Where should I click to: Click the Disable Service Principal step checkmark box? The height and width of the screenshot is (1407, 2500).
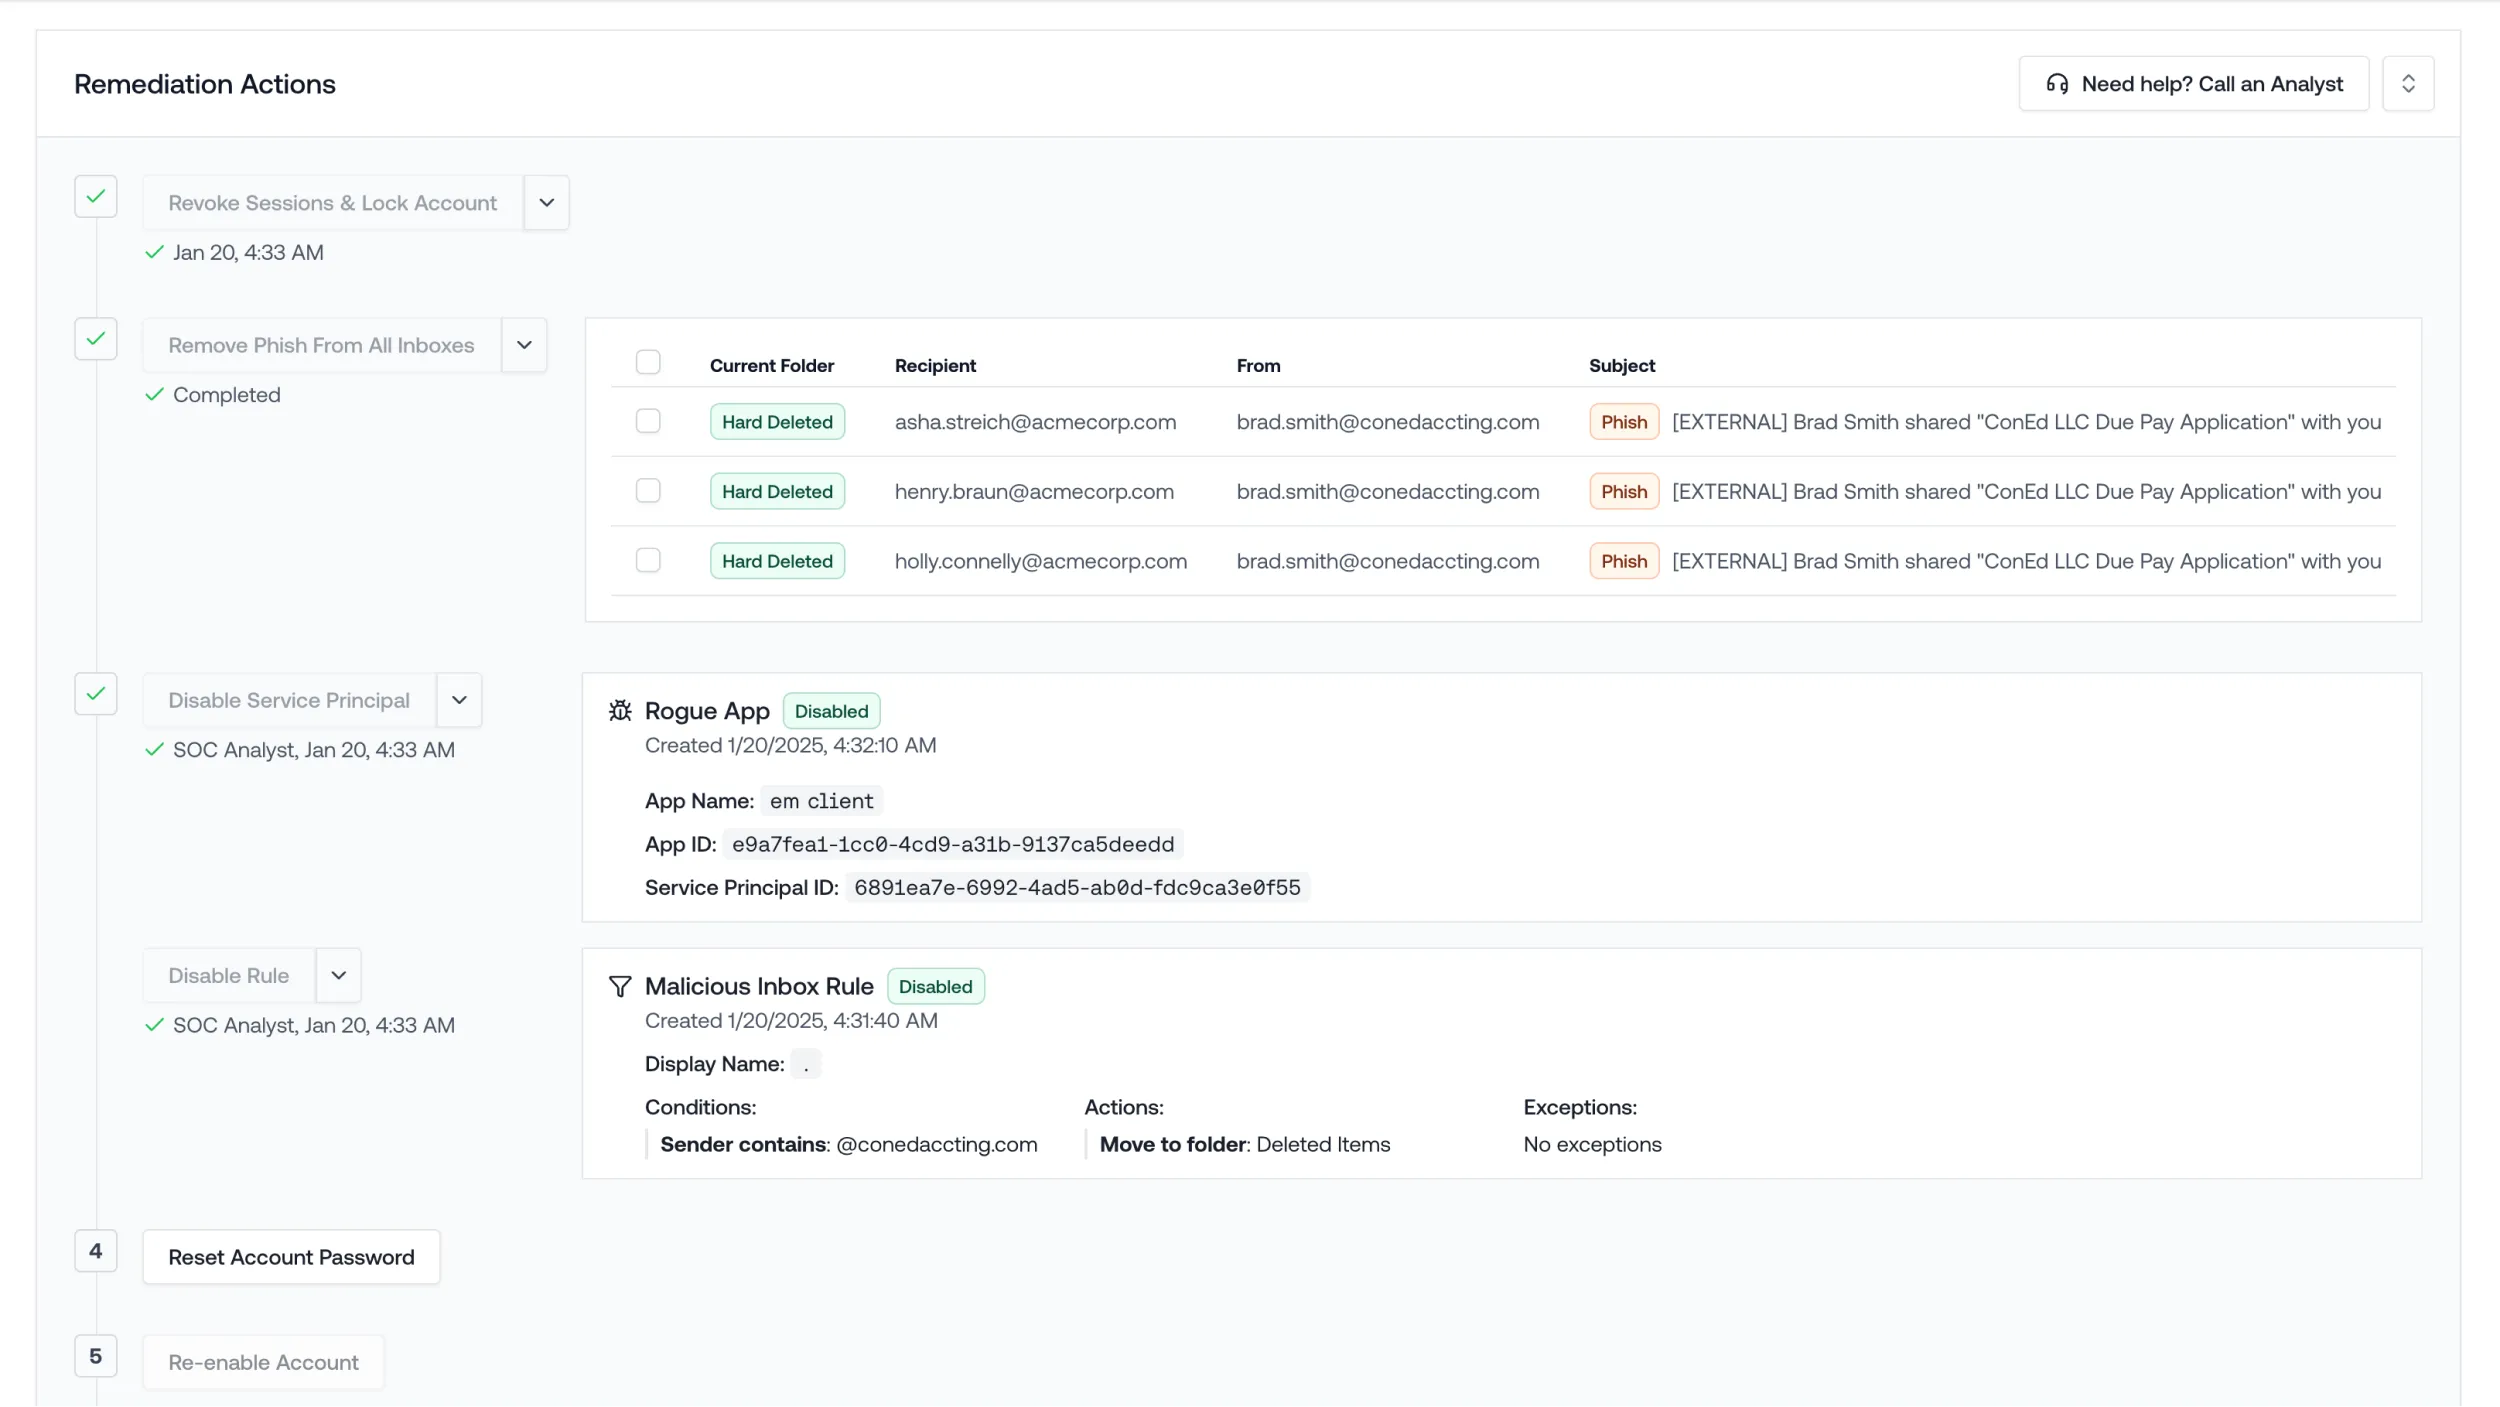[96, 694]
